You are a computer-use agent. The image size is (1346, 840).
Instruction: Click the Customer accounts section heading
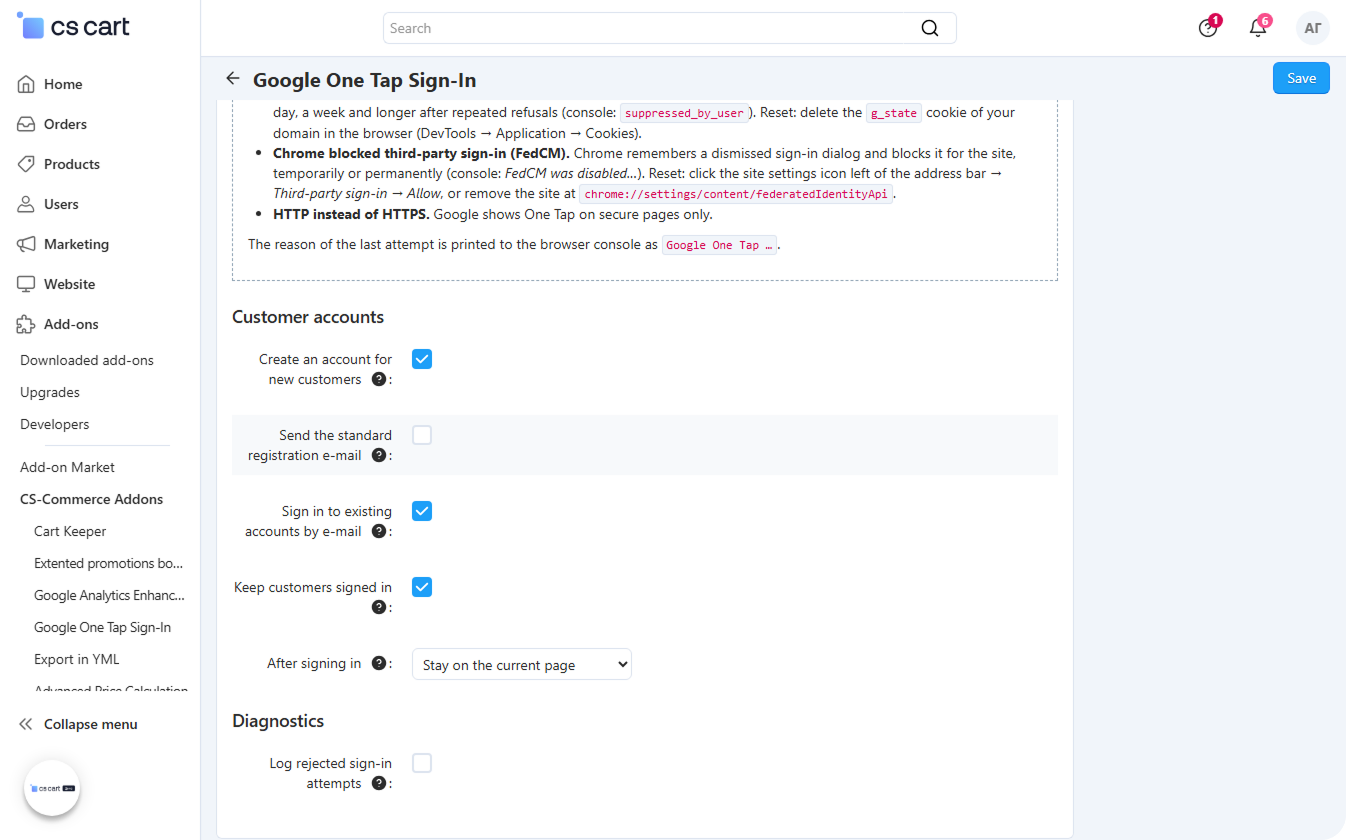(308, 317)
